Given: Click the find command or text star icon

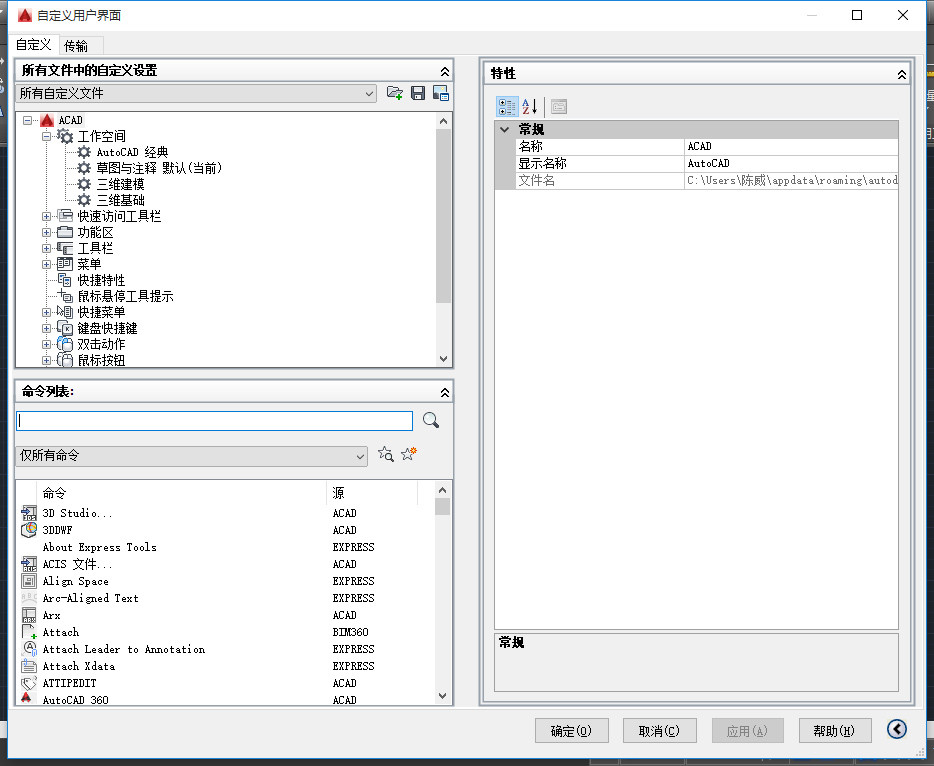Looking at the screenshot, I should (x=385, y=454).
